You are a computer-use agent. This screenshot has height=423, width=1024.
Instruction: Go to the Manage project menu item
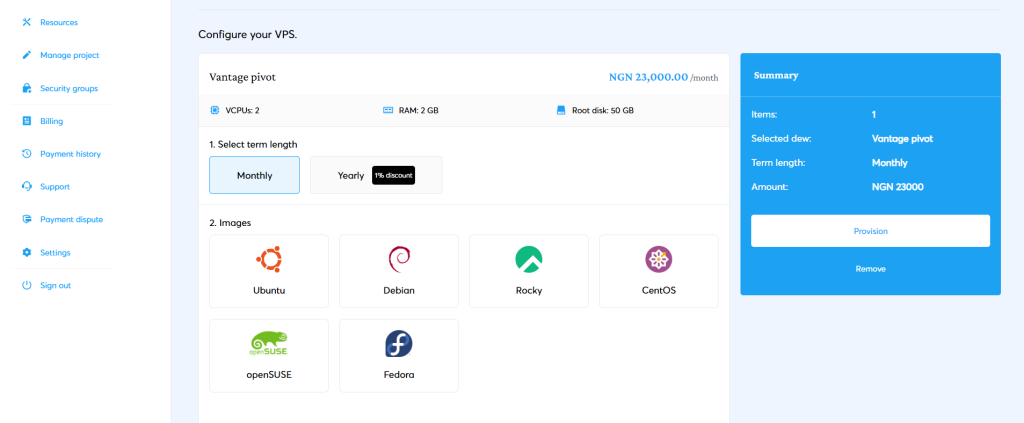69,55
